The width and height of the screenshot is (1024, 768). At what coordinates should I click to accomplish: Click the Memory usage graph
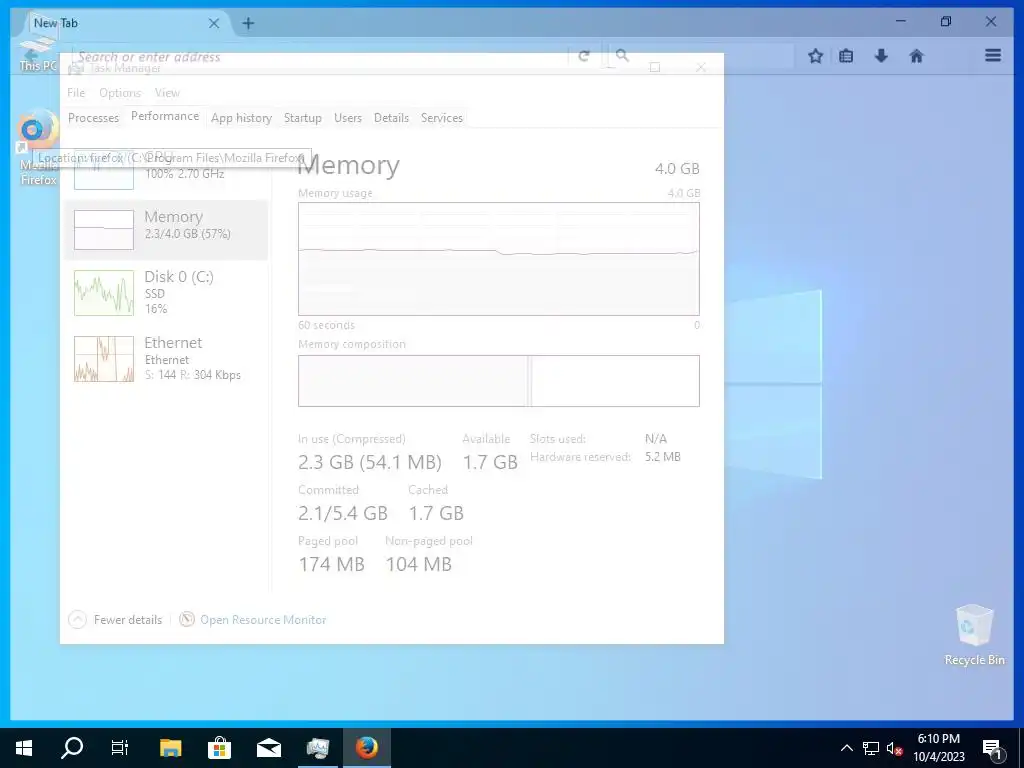coord(498,259)
